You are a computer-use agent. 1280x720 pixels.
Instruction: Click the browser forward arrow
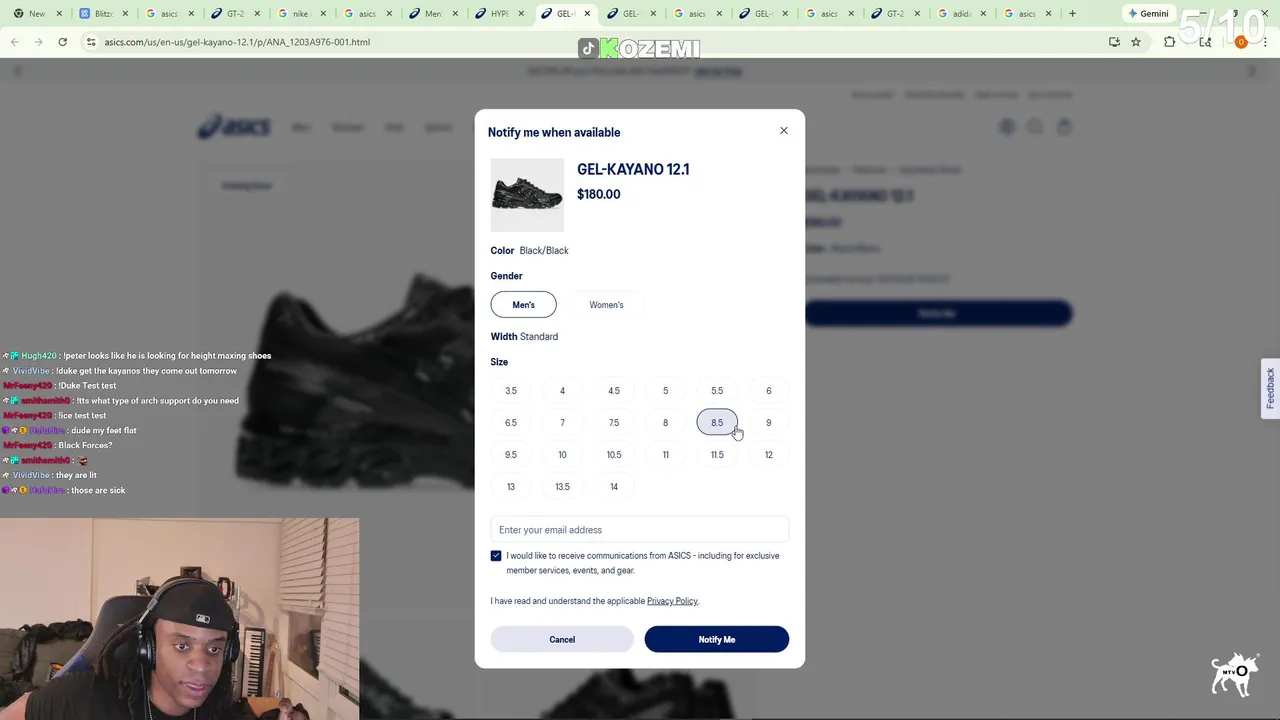(x=38, y=42)
